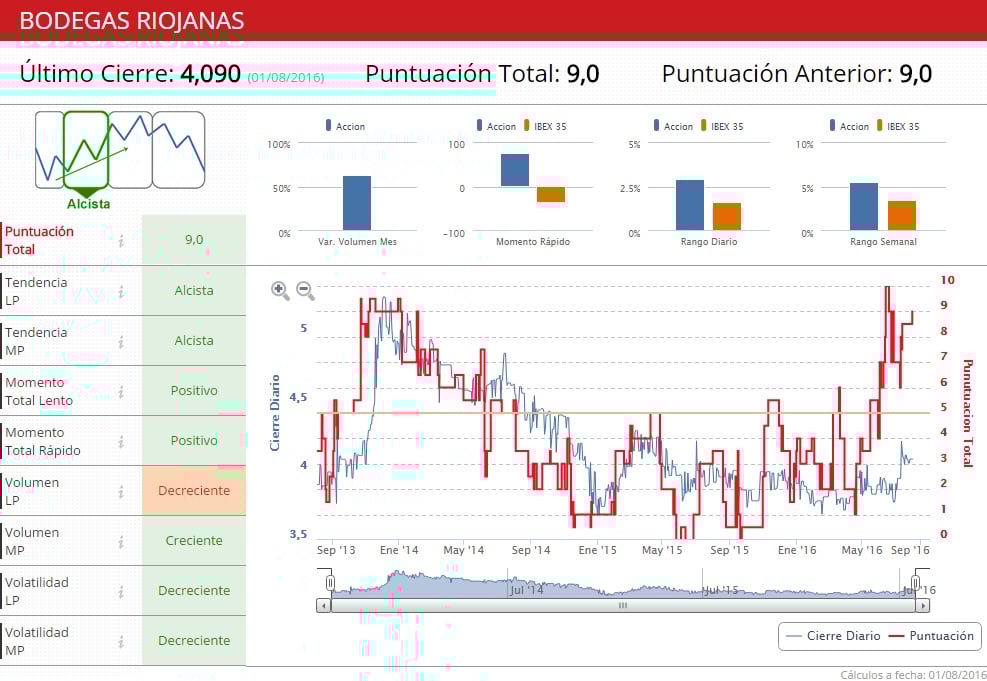The width and height of the screenshot is (987, 681).
Task: Toggle Accion legend in Rango Semanal chart
Action: pos(849,126)
